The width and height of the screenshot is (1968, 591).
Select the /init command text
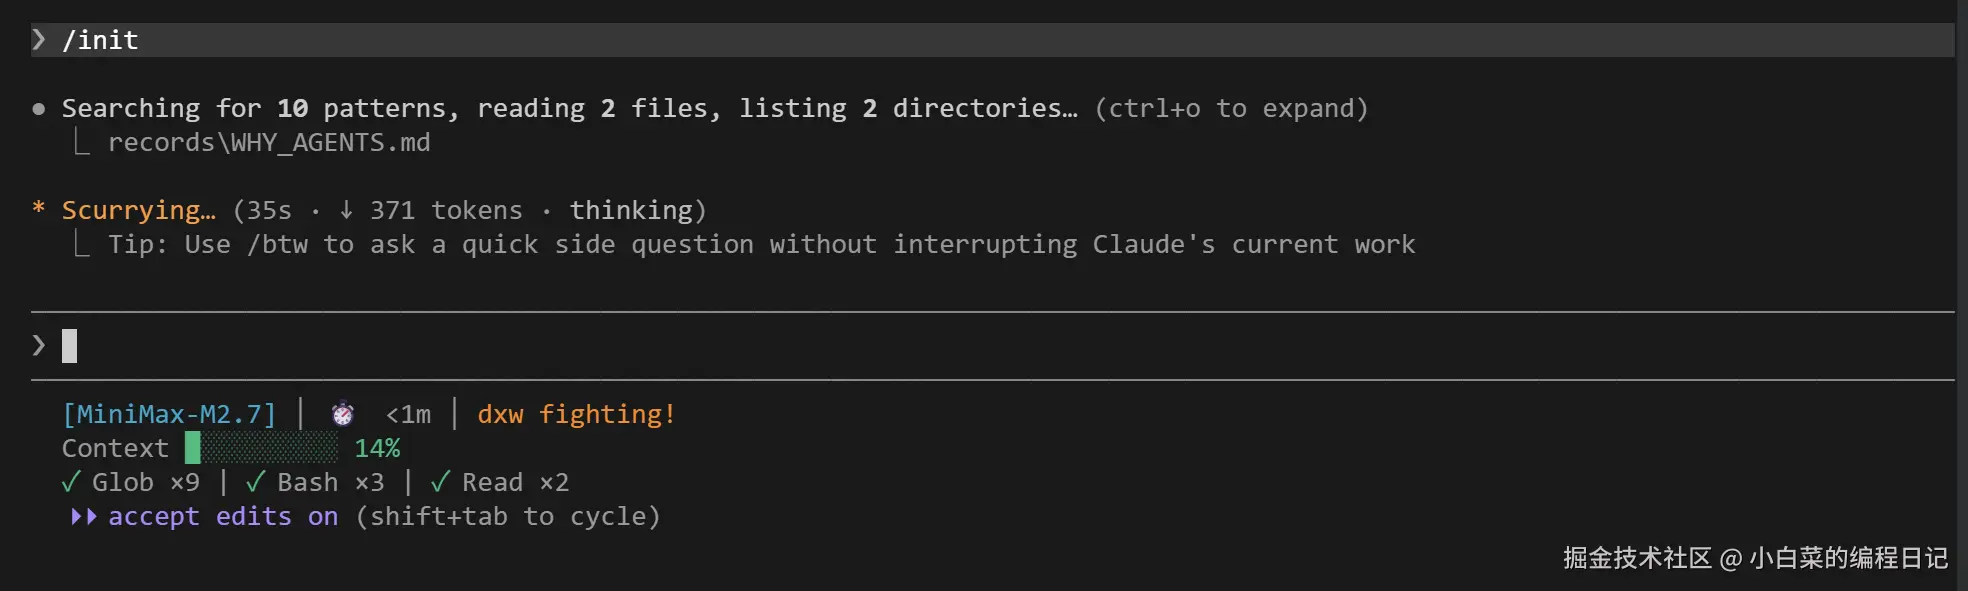100,40
